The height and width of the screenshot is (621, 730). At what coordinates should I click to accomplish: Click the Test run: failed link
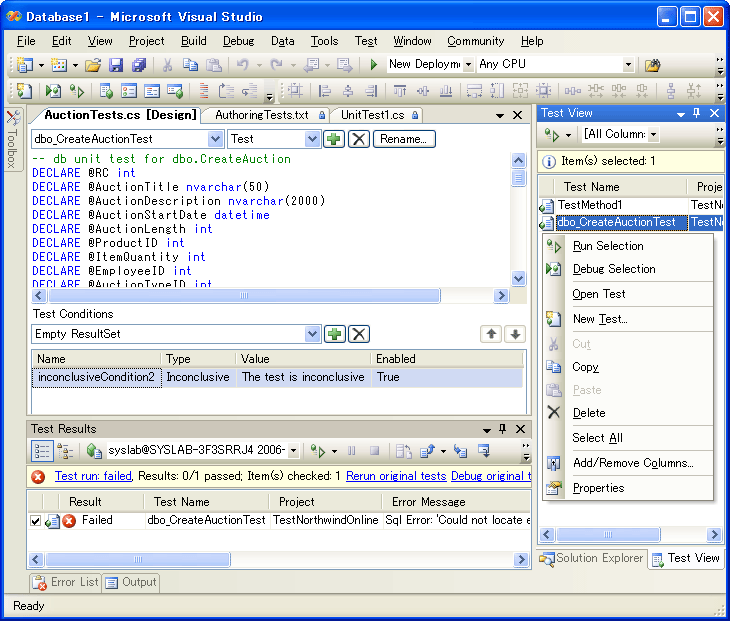pyautogui.click(x=93, y=476)
